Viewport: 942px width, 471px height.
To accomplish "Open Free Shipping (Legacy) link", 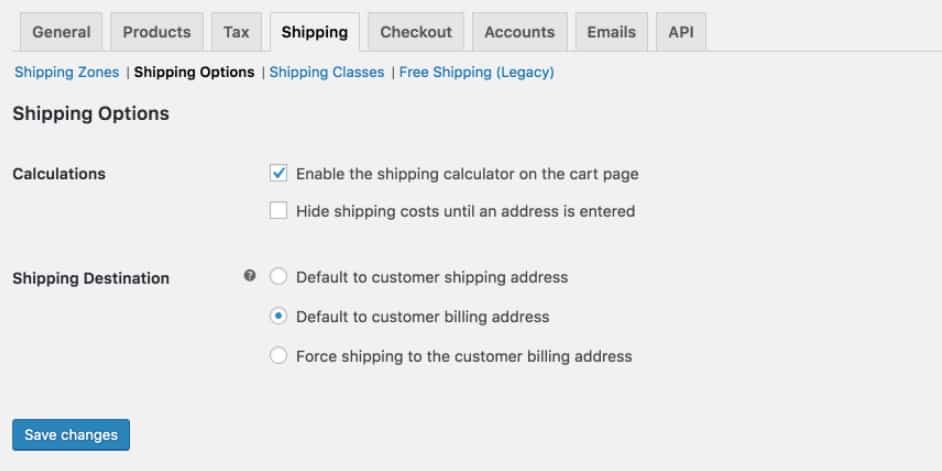I will [x=476, y=72].
